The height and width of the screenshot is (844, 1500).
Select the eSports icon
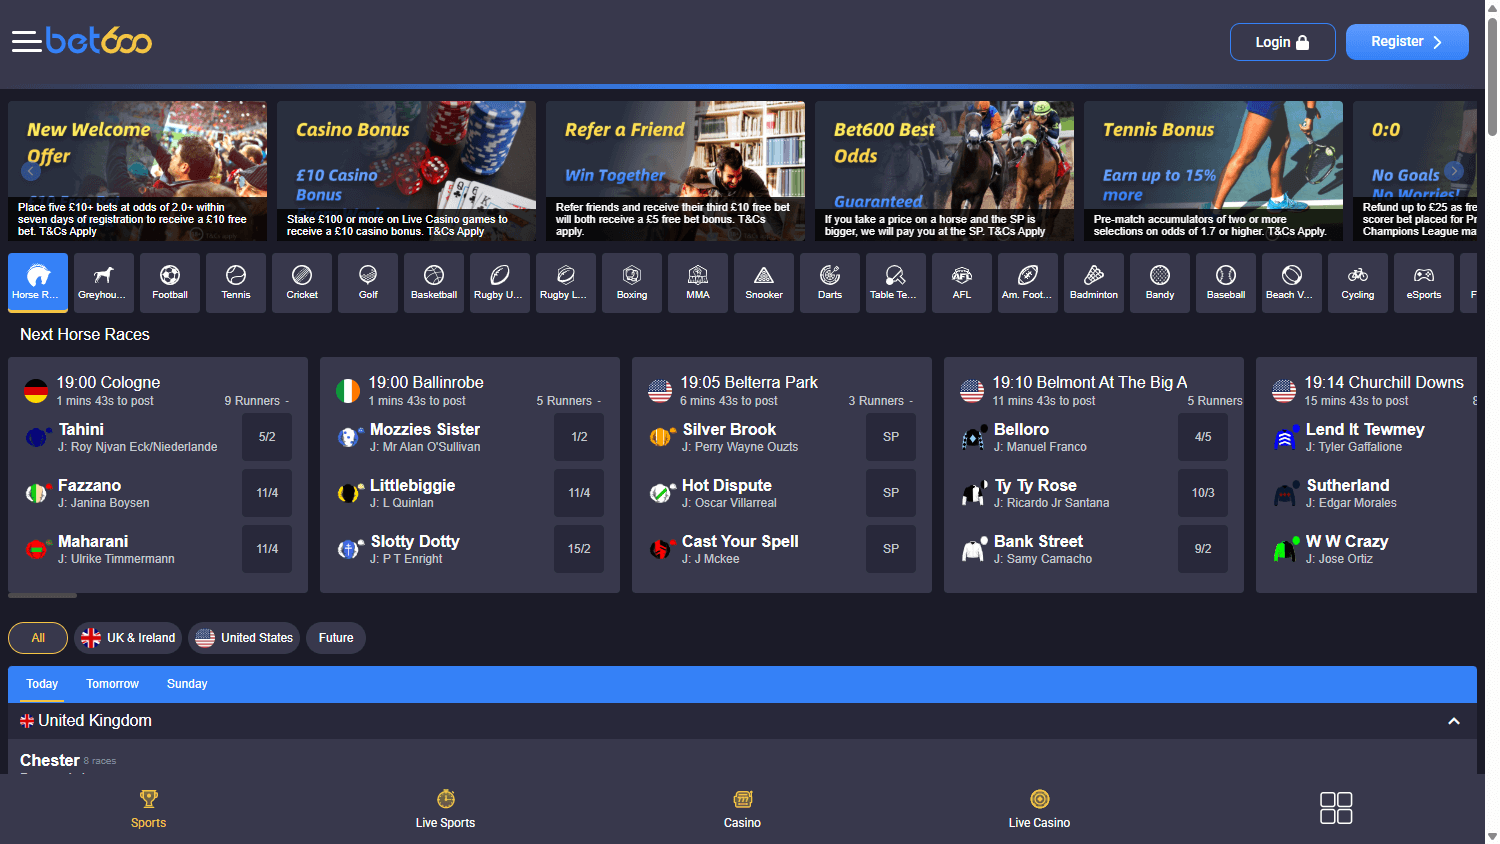[1423, 282]
